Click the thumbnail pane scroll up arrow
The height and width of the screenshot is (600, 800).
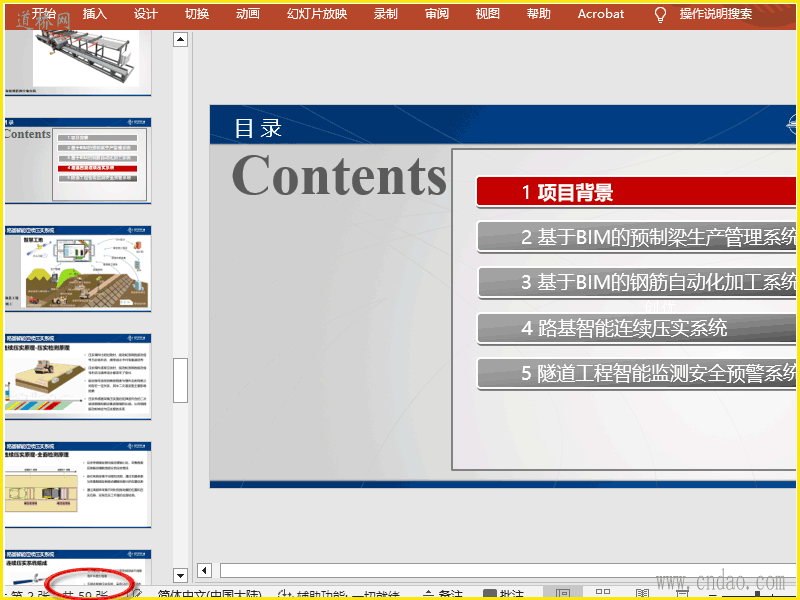181,39
